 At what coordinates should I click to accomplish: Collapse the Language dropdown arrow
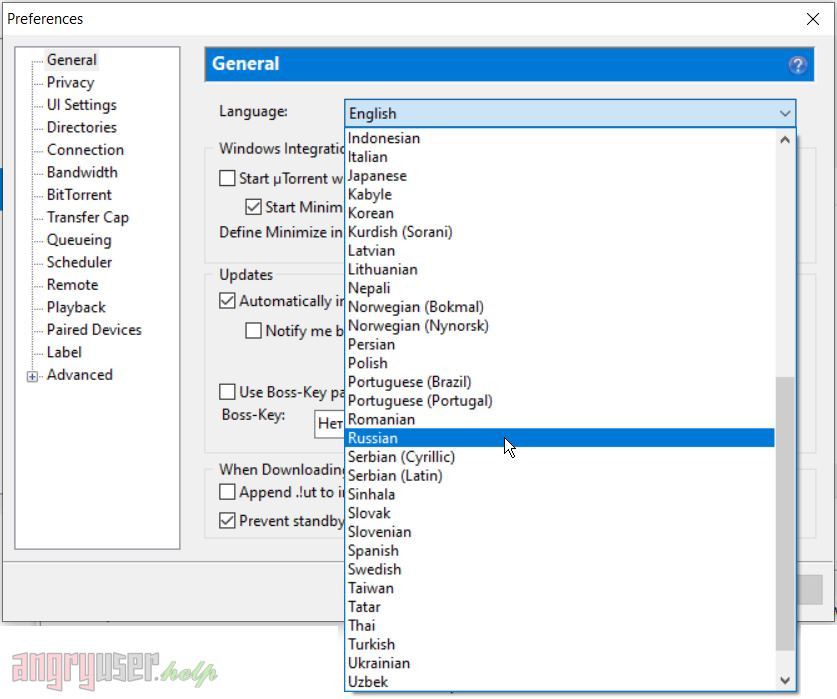[x=785, y=114]
